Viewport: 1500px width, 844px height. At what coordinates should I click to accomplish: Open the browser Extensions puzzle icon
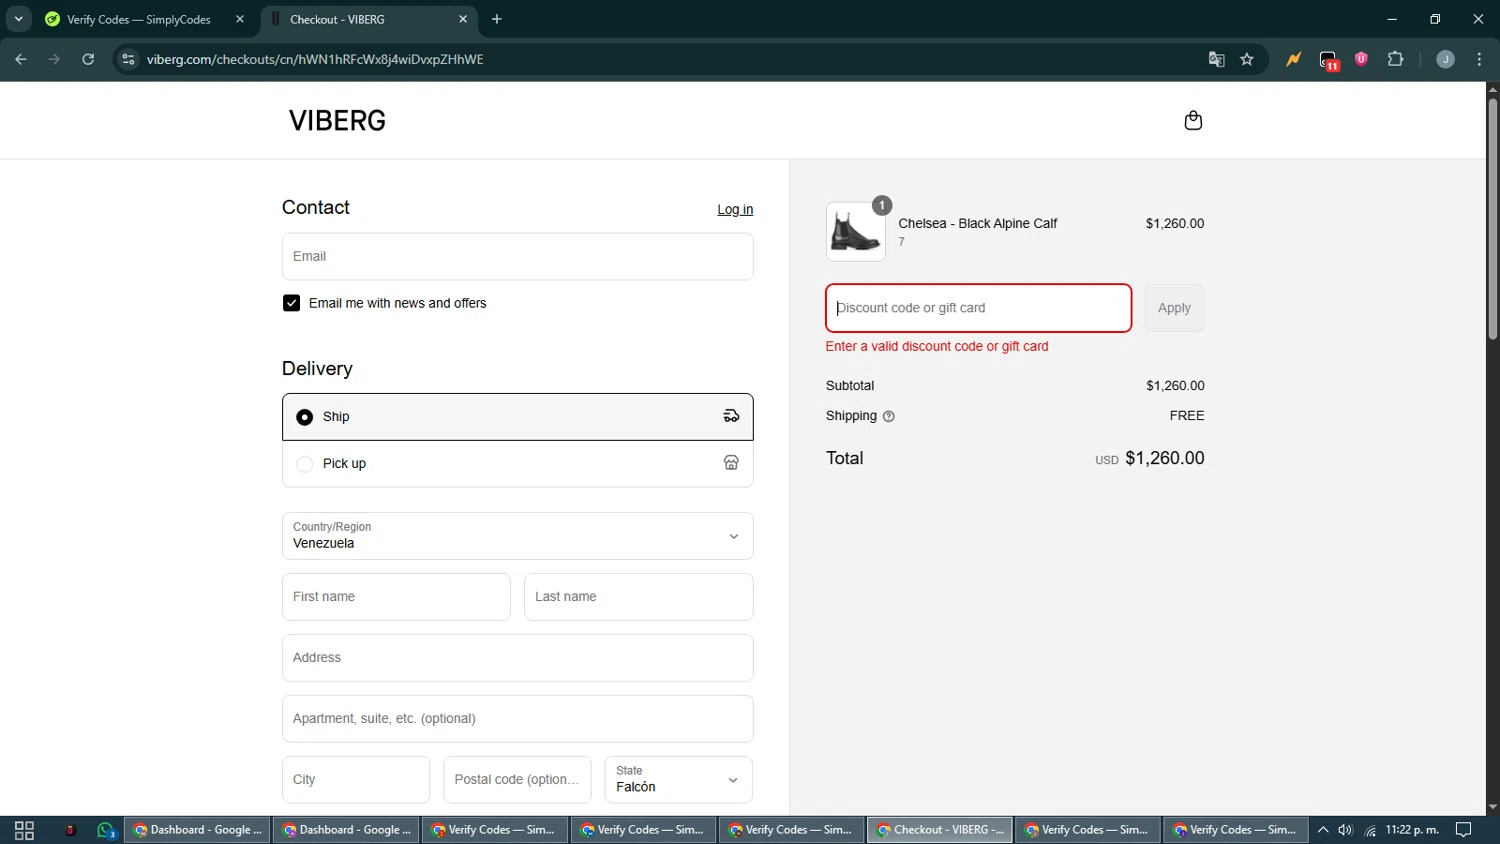1396,59
